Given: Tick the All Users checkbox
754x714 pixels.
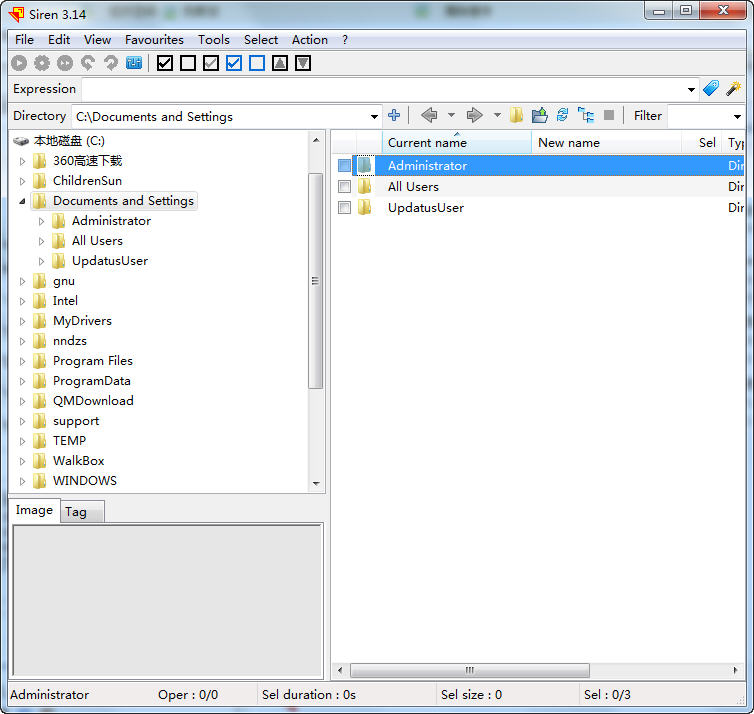Looking at the screenshot, I should pyautogui.click(x=344, y=187).
